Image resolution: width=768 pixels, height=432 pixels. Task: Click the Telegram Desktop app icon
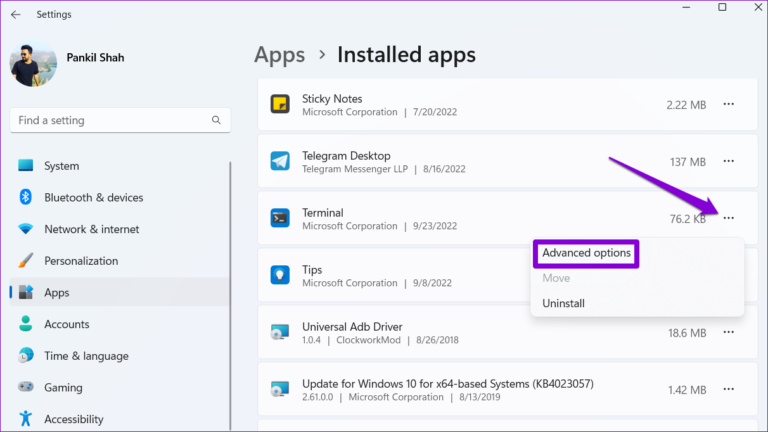point(281,161)
